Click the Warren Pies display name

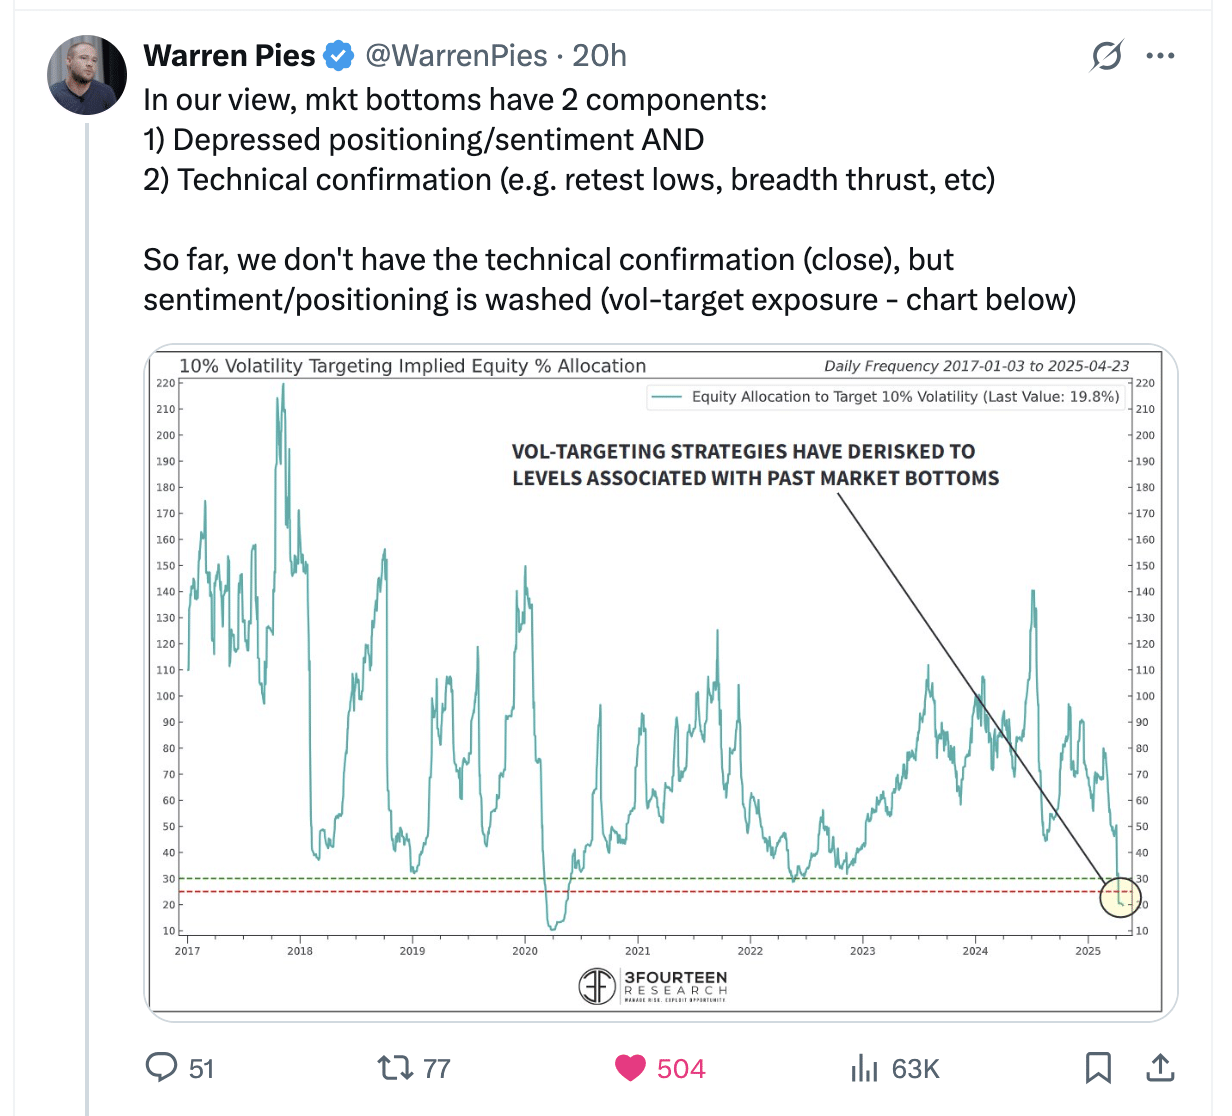click(x=229, y=56)
